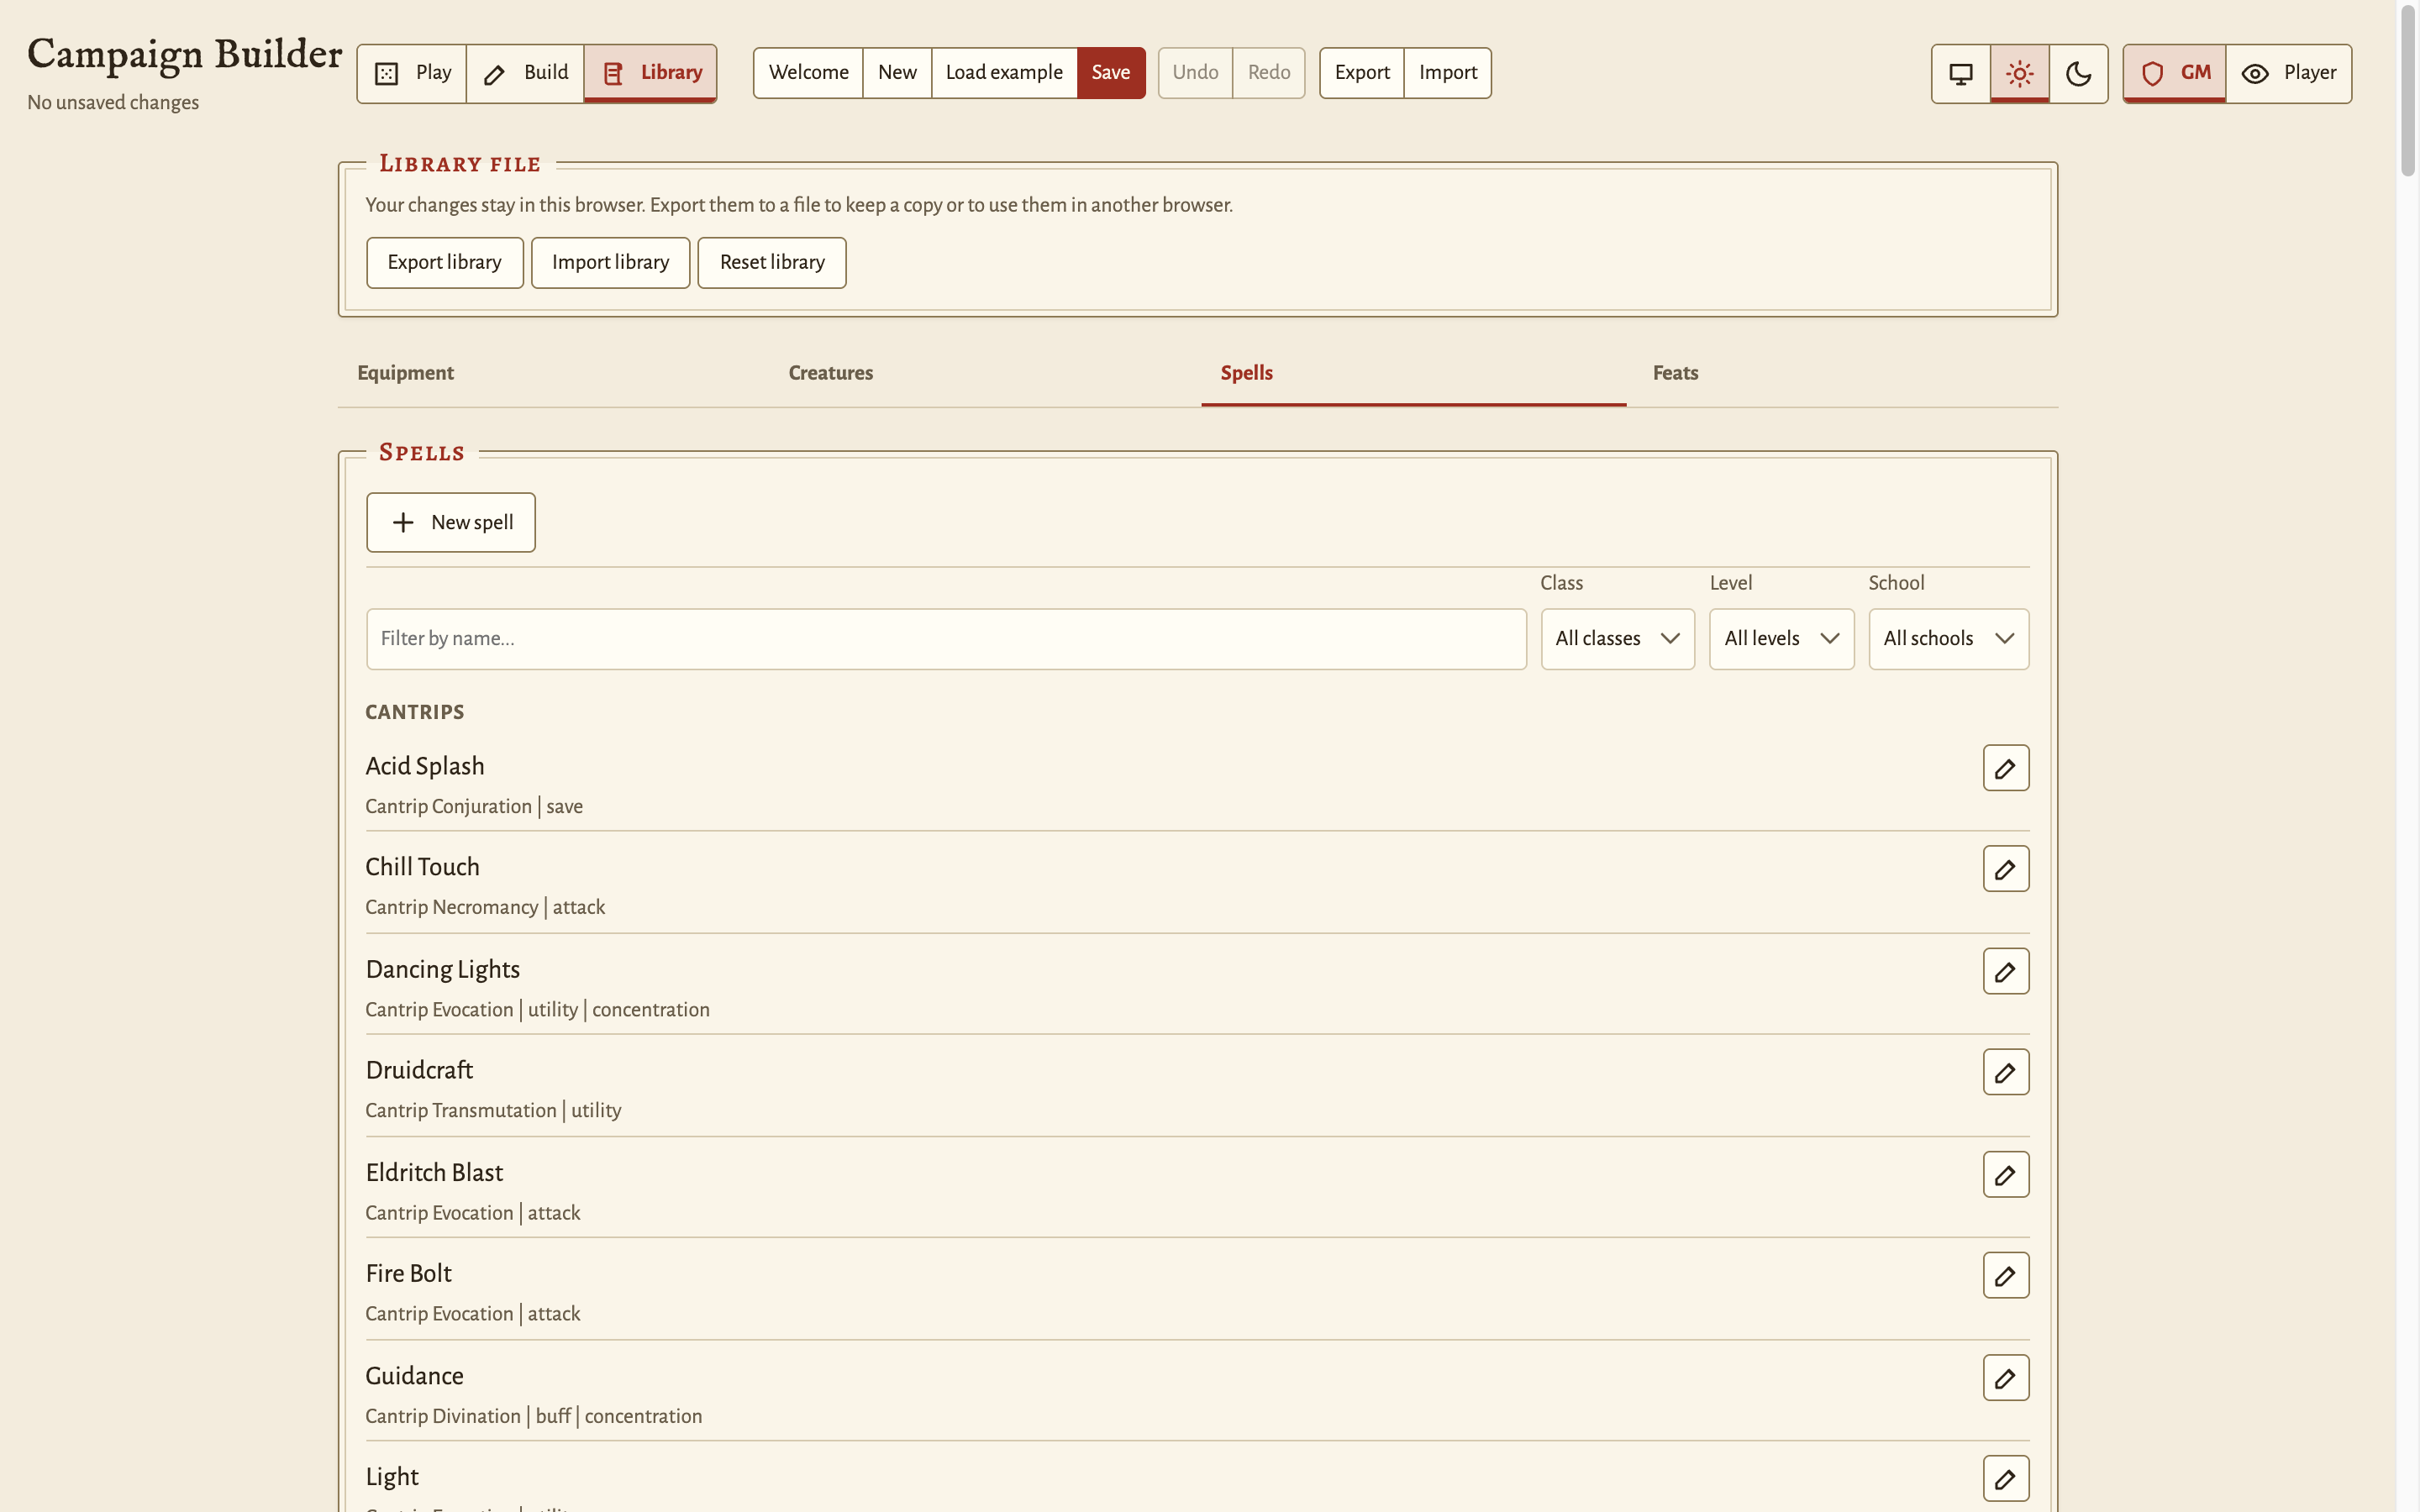2420x1512 pixels.
Task: Click the Export button in toolbar
Action: (x=1362, y=73)
